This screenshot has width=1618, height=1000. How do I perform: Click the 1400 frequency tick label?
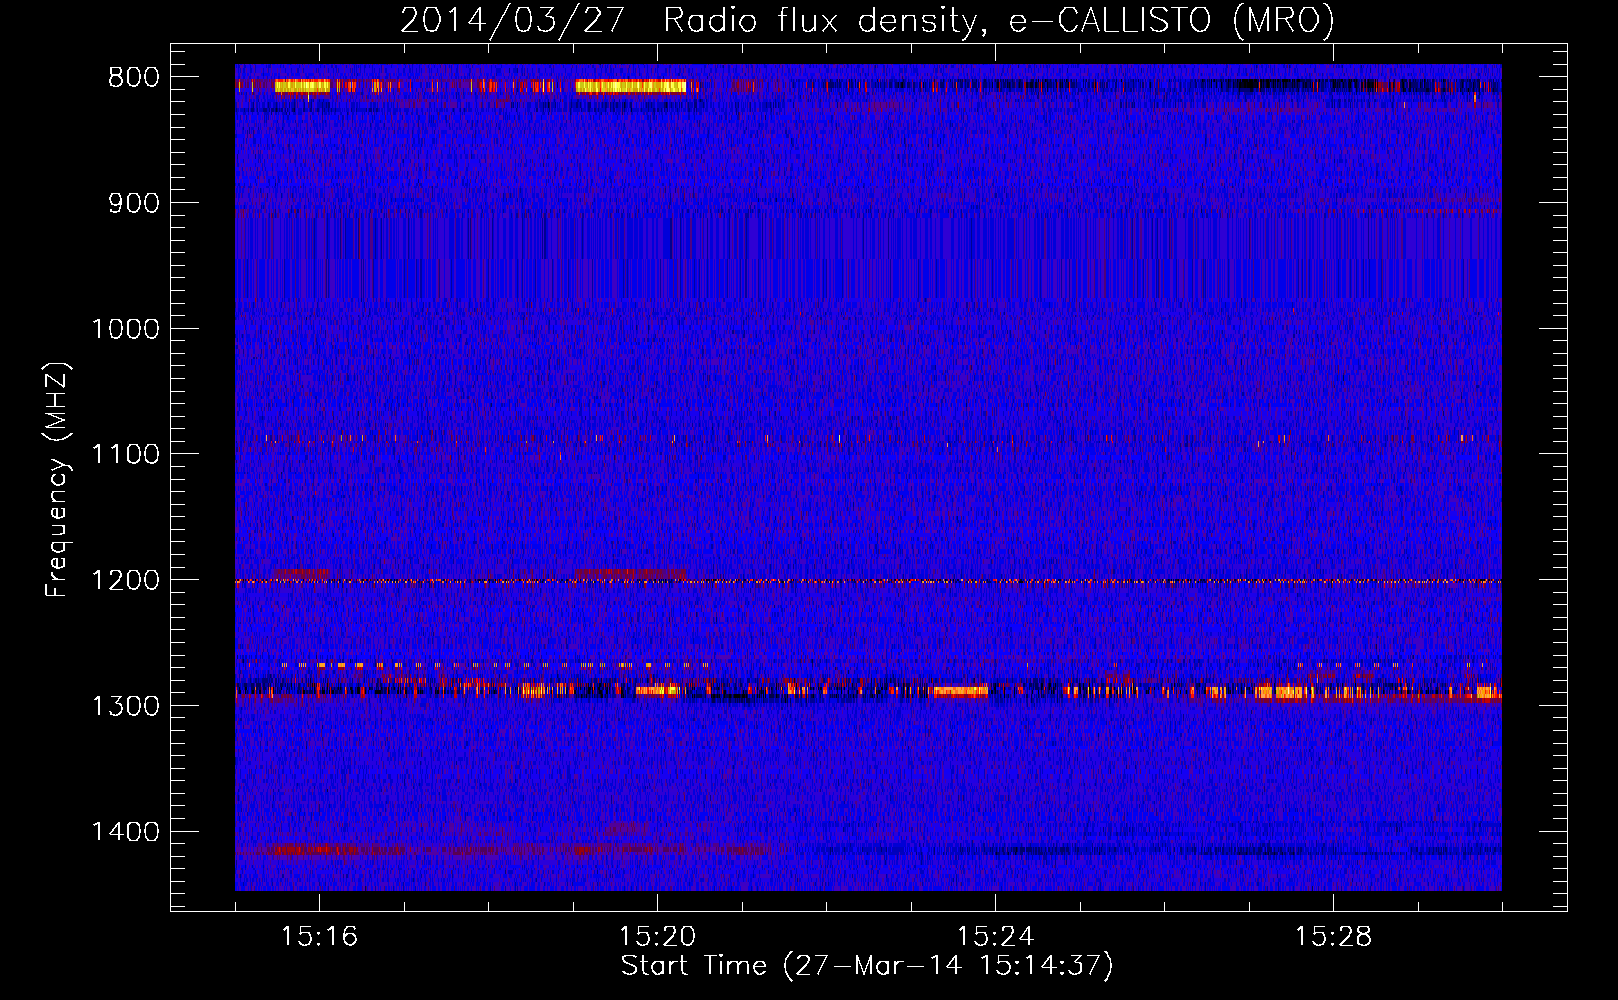click(x=125, y=832)
